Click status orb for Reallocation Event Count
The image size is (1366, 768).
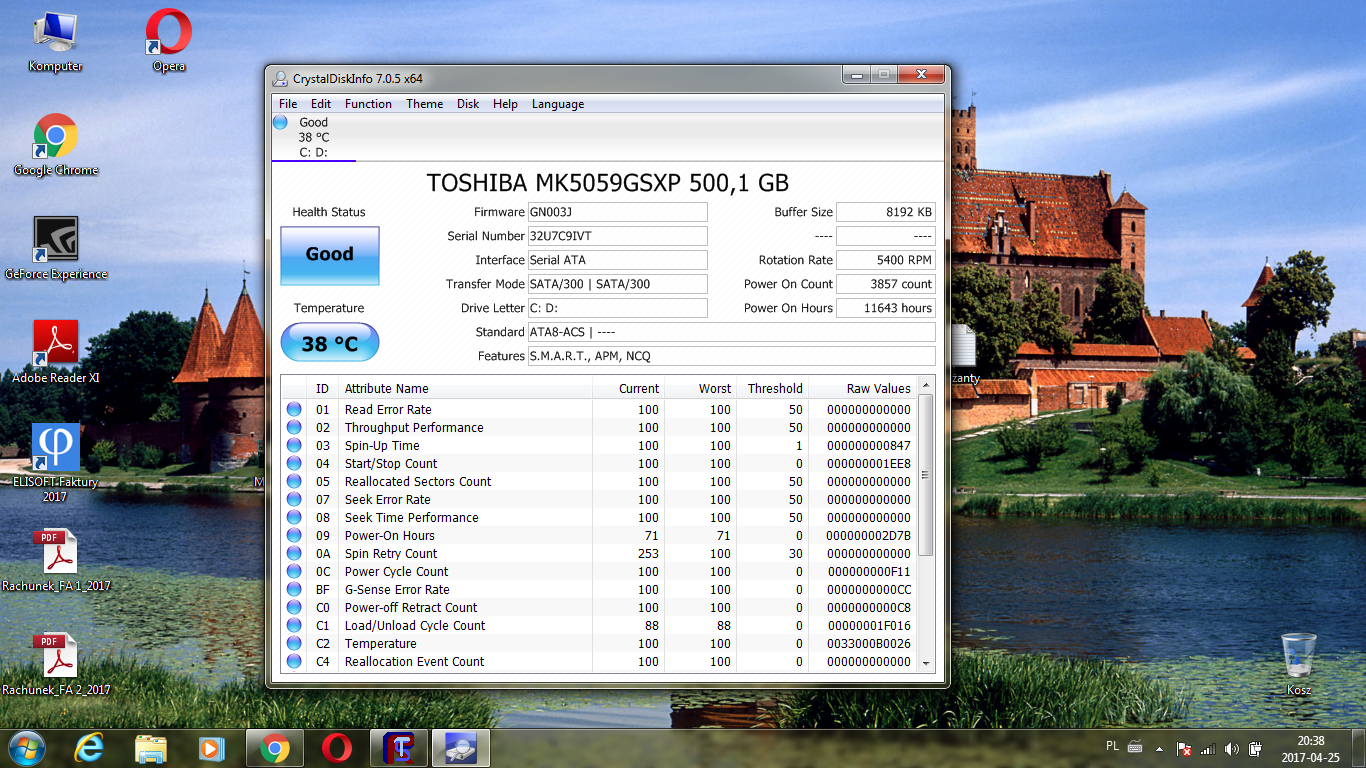[294, 661]
